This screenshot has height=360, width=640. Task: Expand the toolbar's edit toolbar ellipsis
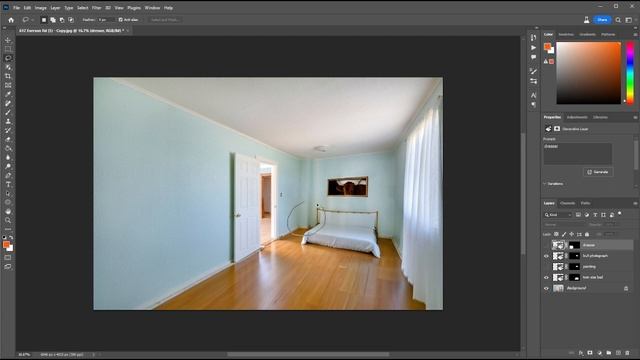tap(8, 229)
